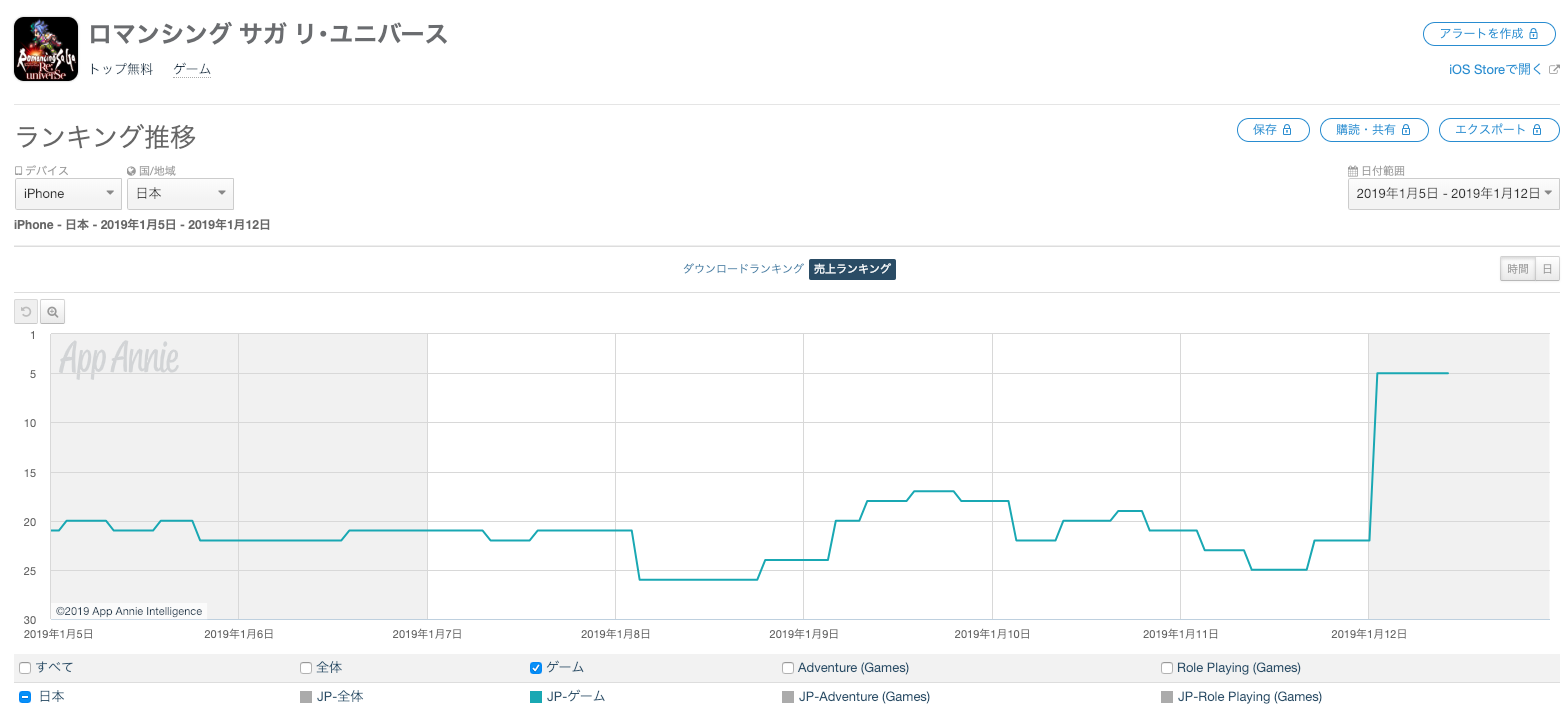The width and height of the screenshot is (1565, 728).
Task: Click the ©2019 App Annie Intelligence text
Action: click(x=129, y=611)
